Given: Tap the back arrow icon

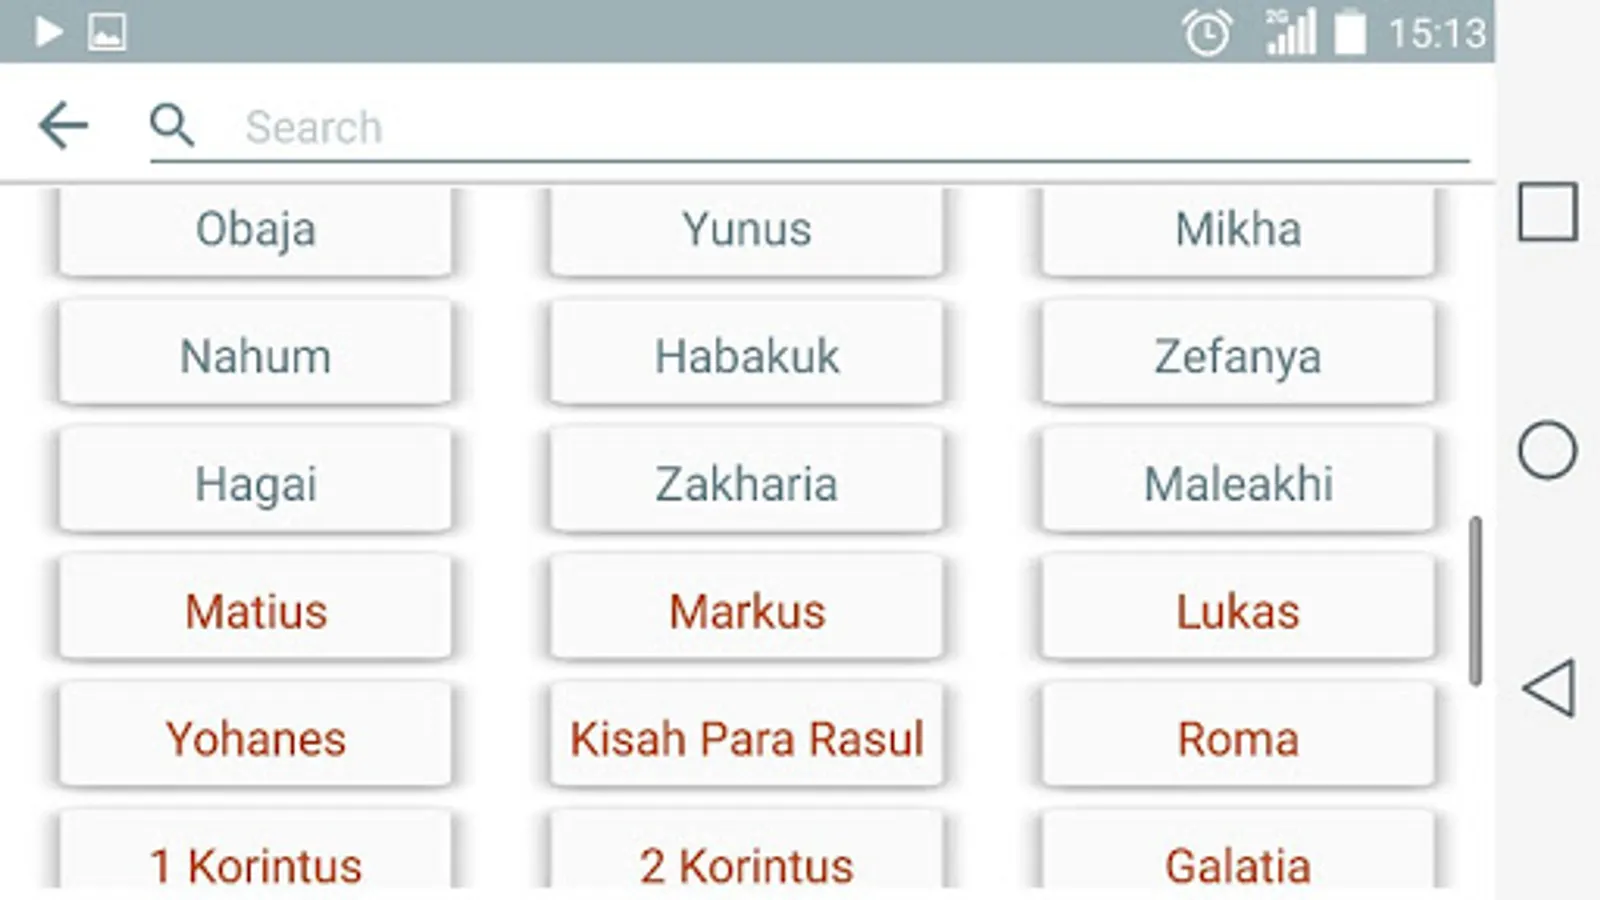Looking at the screenshot, I should [x=63, y=126].
